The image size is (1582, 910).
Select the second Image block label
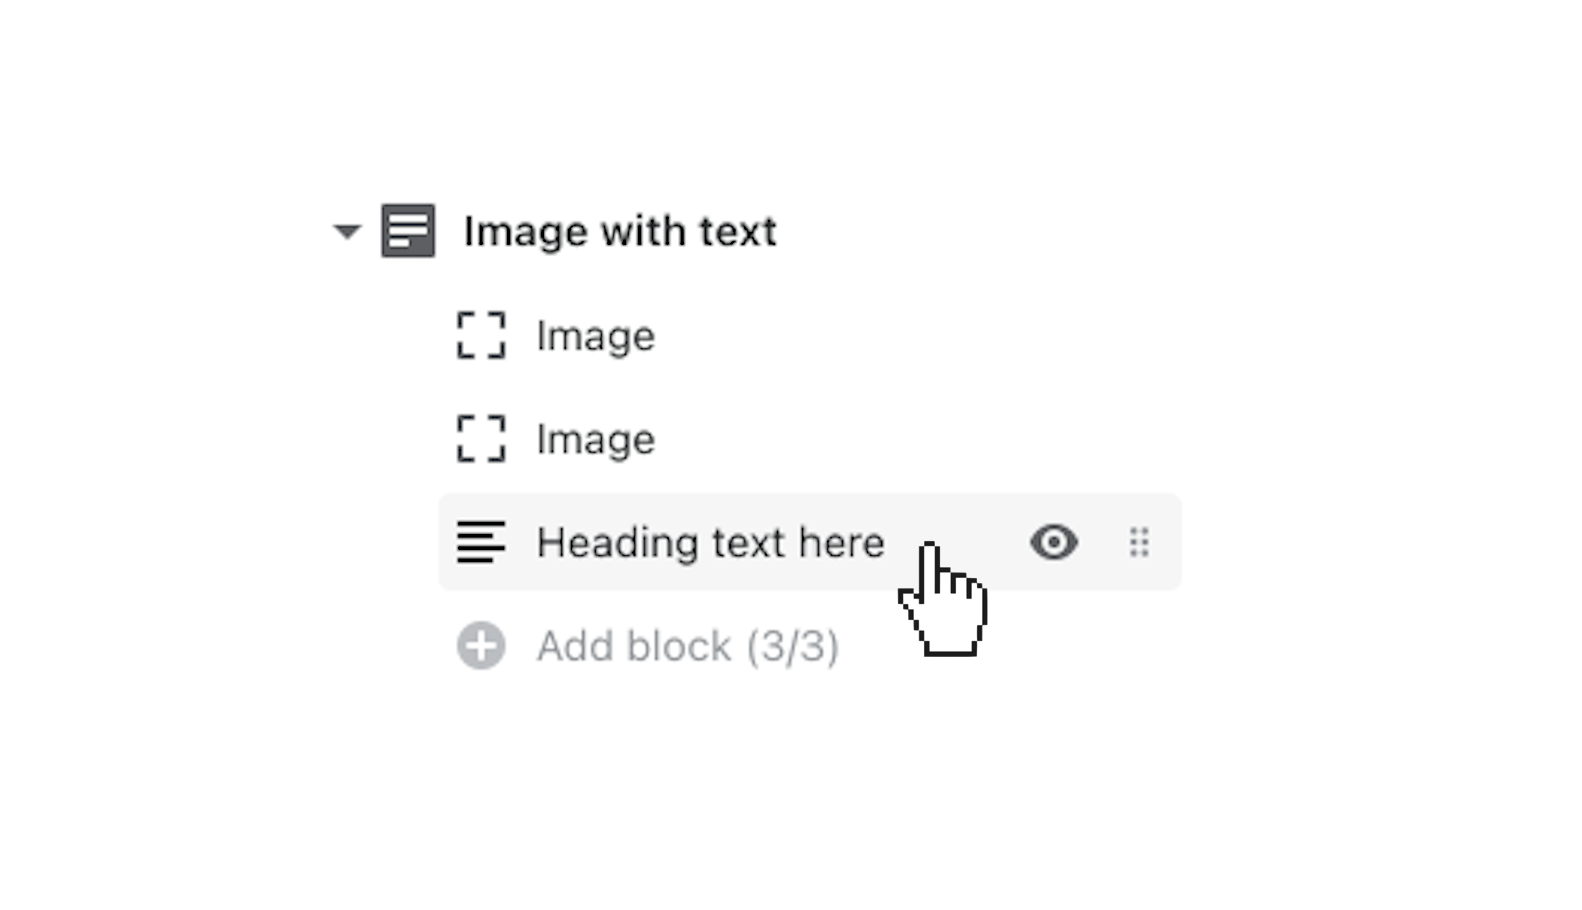point(595,440)
